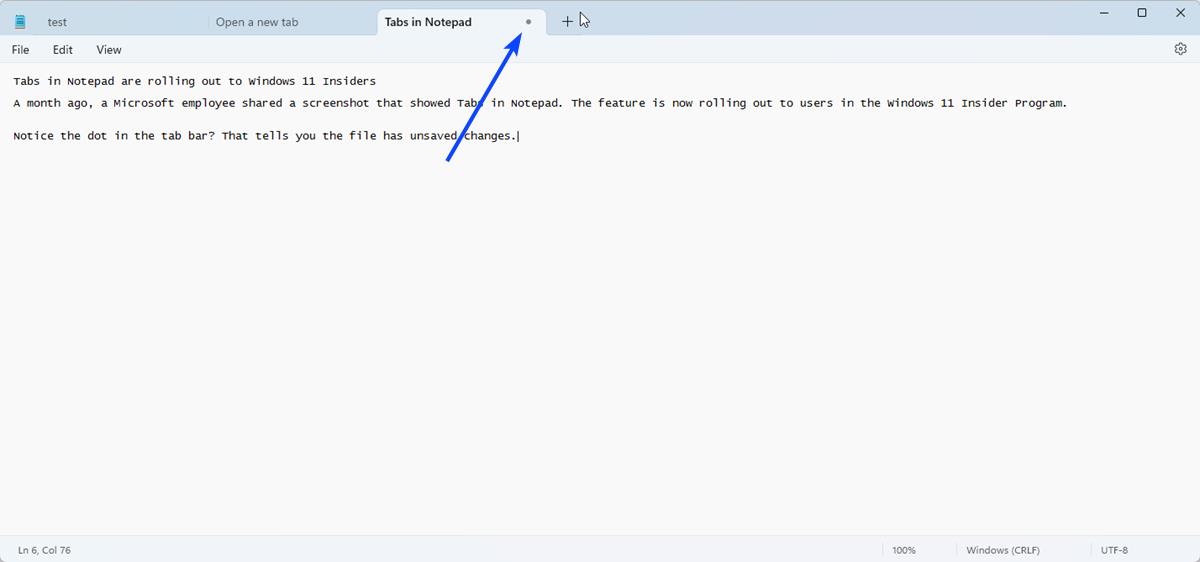
Task: Click the line starting with Notice the dot
Action: 266,136
